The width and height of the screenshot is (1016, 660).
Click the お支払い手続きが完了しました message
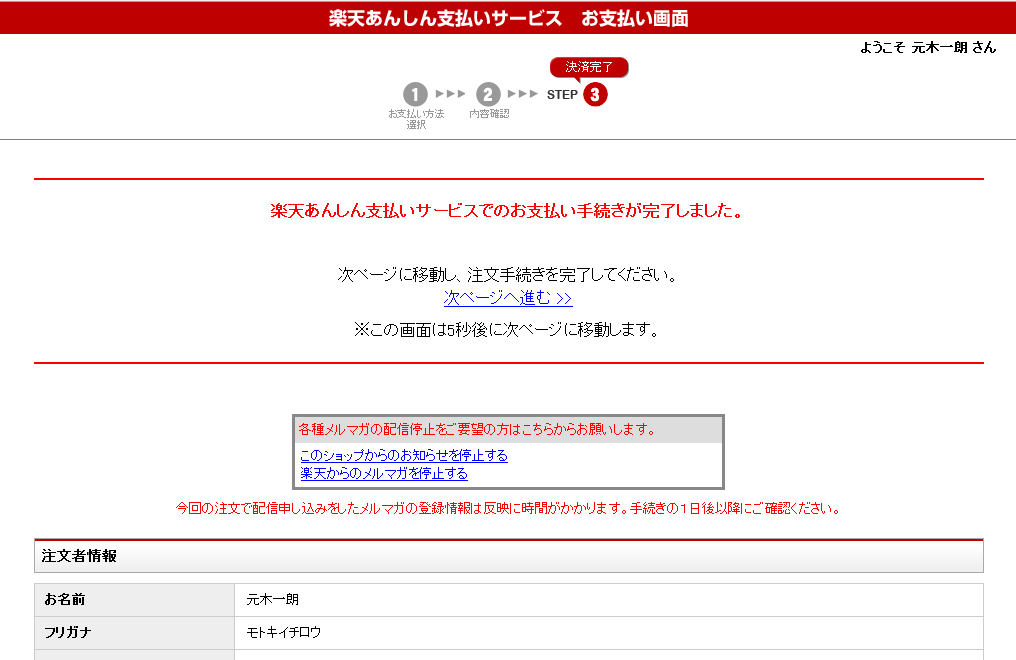[x=507, y=211]
